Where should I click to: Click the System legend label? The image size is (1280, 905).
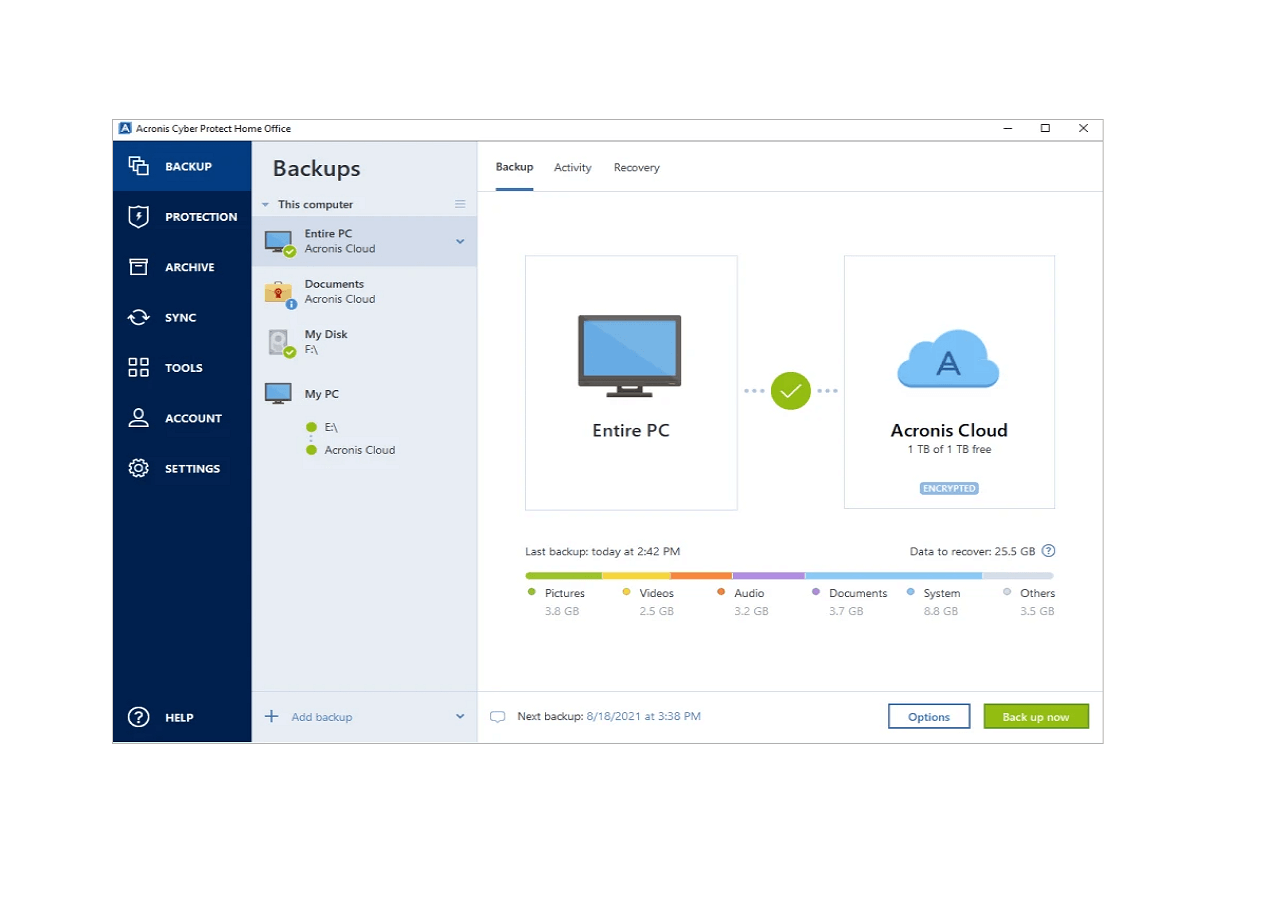point(942,593)
